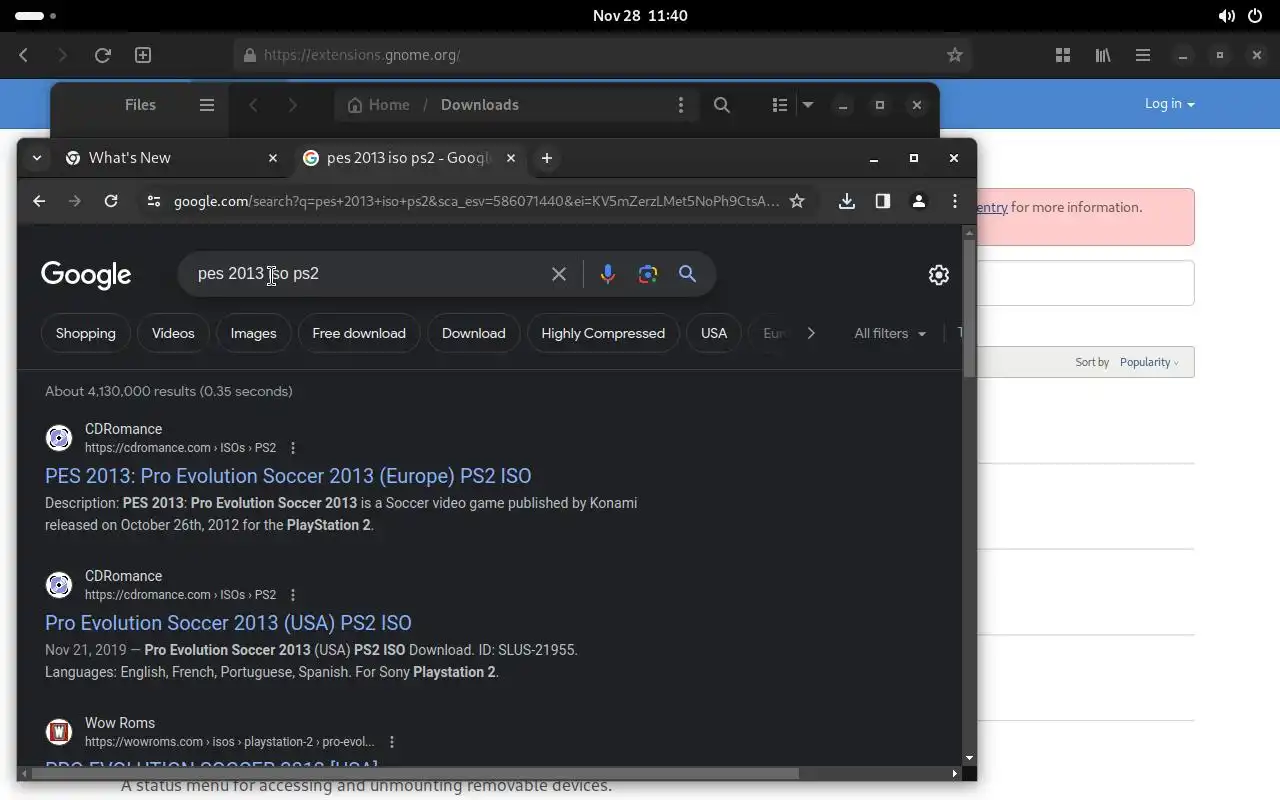The image size is (1280, 800).
Task: Close the pes 2013 iso ps2 tab
Action: point(511,158)
